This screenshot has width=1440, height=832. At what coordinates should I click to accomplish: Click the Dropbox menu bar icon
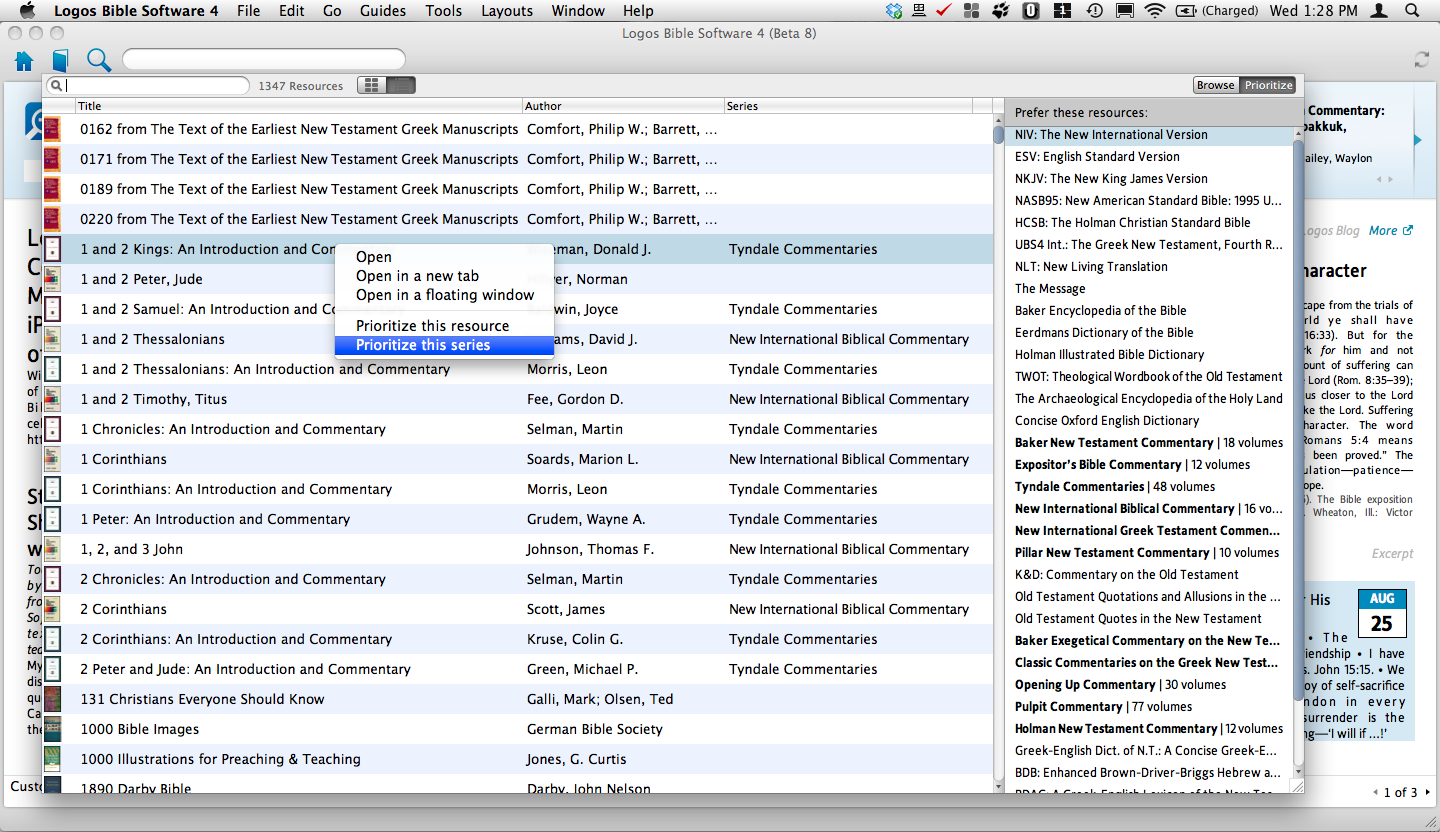click(894, 11)
